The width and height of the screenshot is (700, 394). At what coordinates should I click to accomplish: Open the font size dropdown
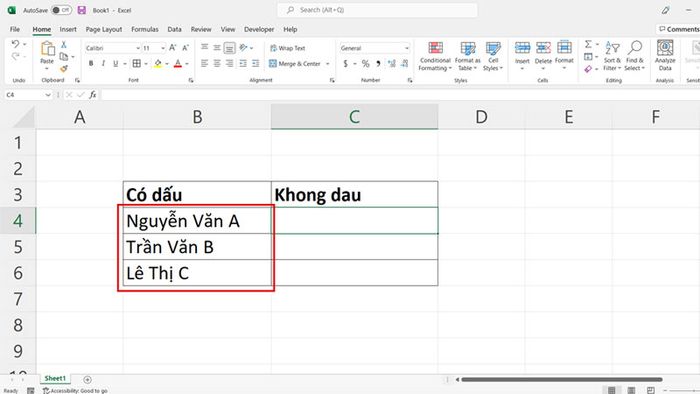click(163, 48)
